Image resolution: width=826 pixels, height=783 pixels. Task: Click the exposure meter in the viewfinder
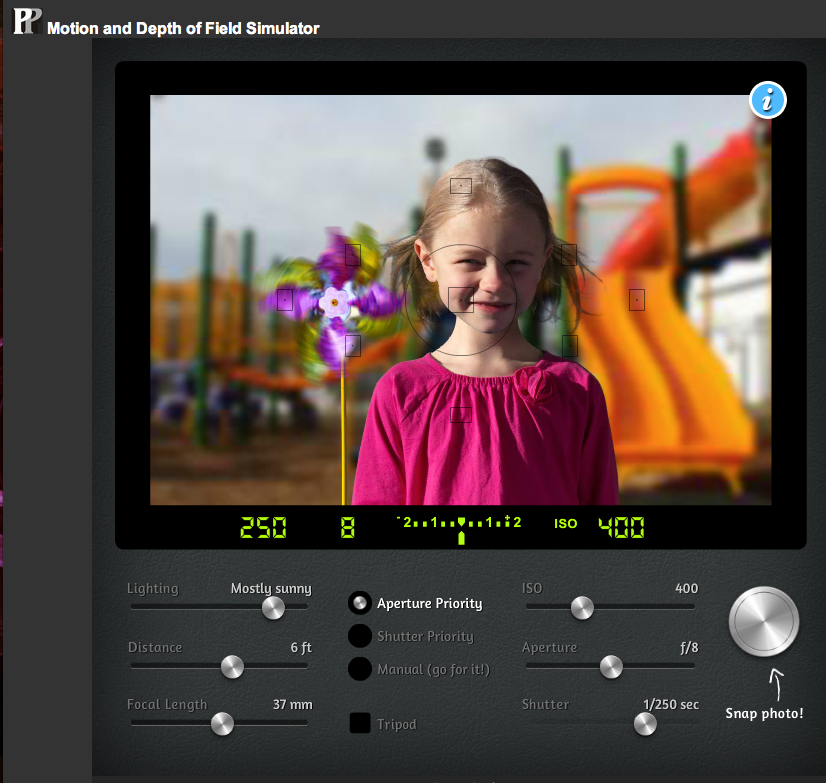click(461, 522)
